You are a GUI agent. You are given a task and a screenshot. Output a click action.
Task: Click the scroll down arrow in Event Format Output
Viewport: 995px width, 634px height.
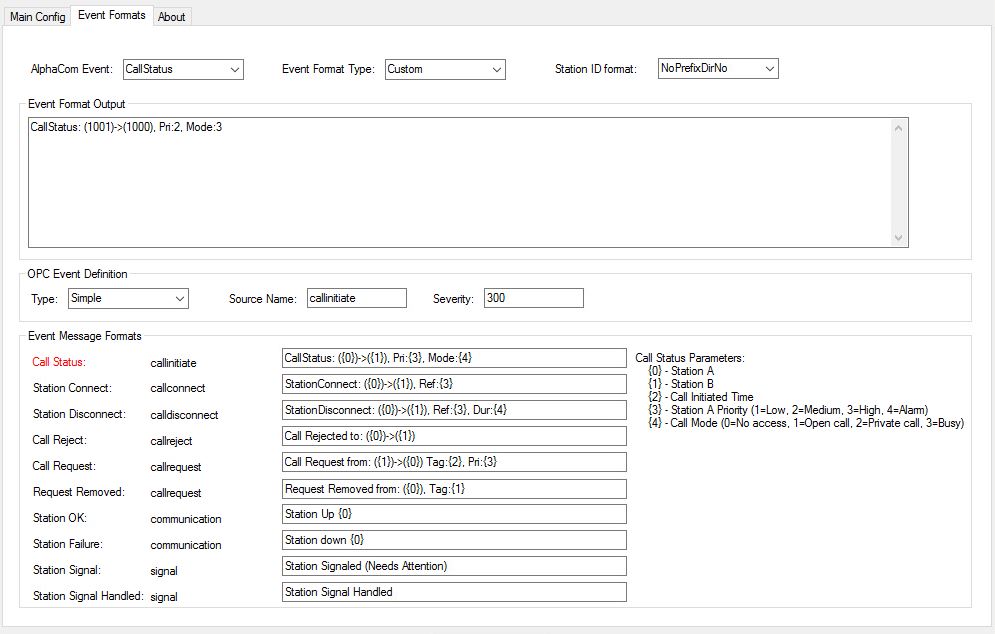pyautogui.click(x=898, y=238)
